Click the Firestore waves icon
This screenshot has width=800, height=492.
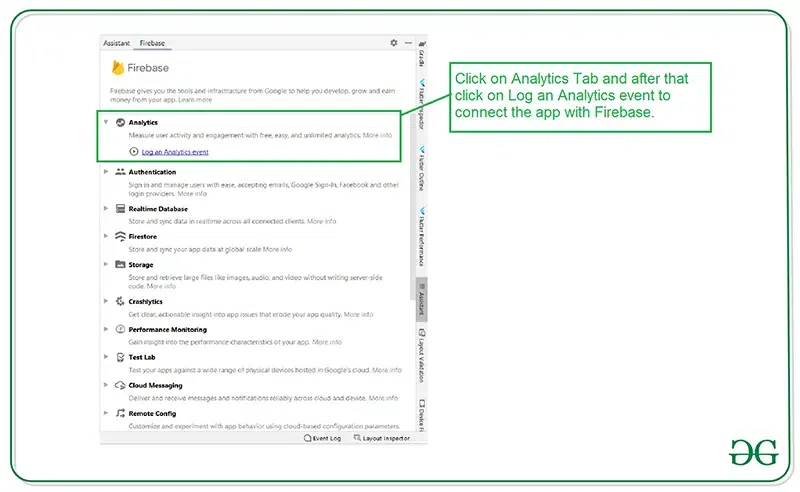point(120,236)
